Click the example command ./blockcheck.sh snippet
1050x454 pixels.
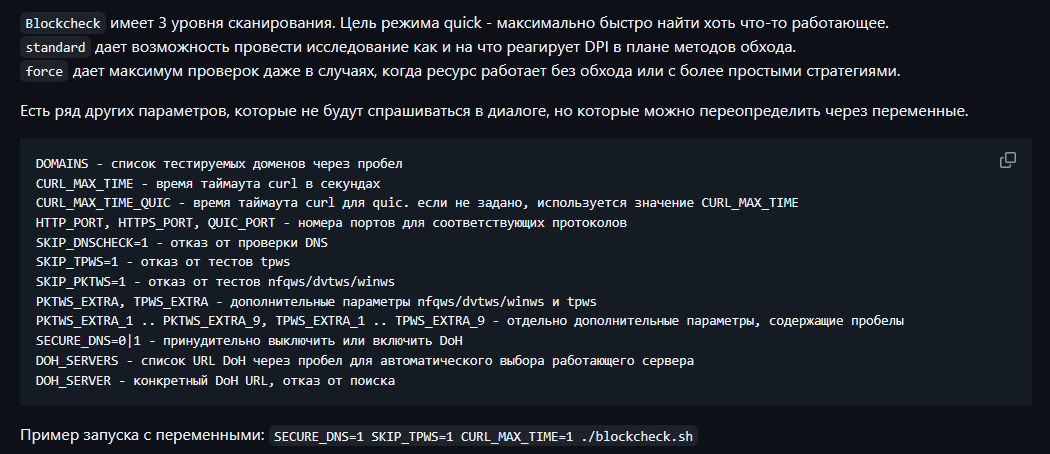pos(483,437)
